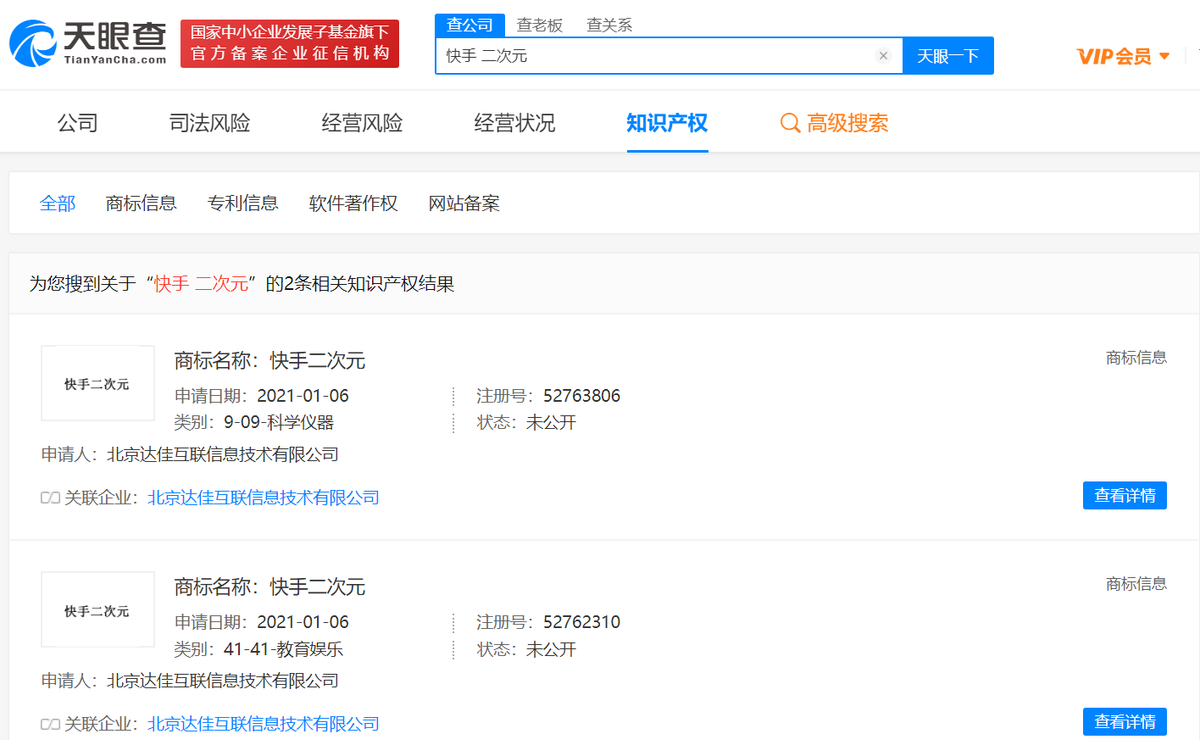Switch to the 查关系 search tab

(x=609, y=24)
